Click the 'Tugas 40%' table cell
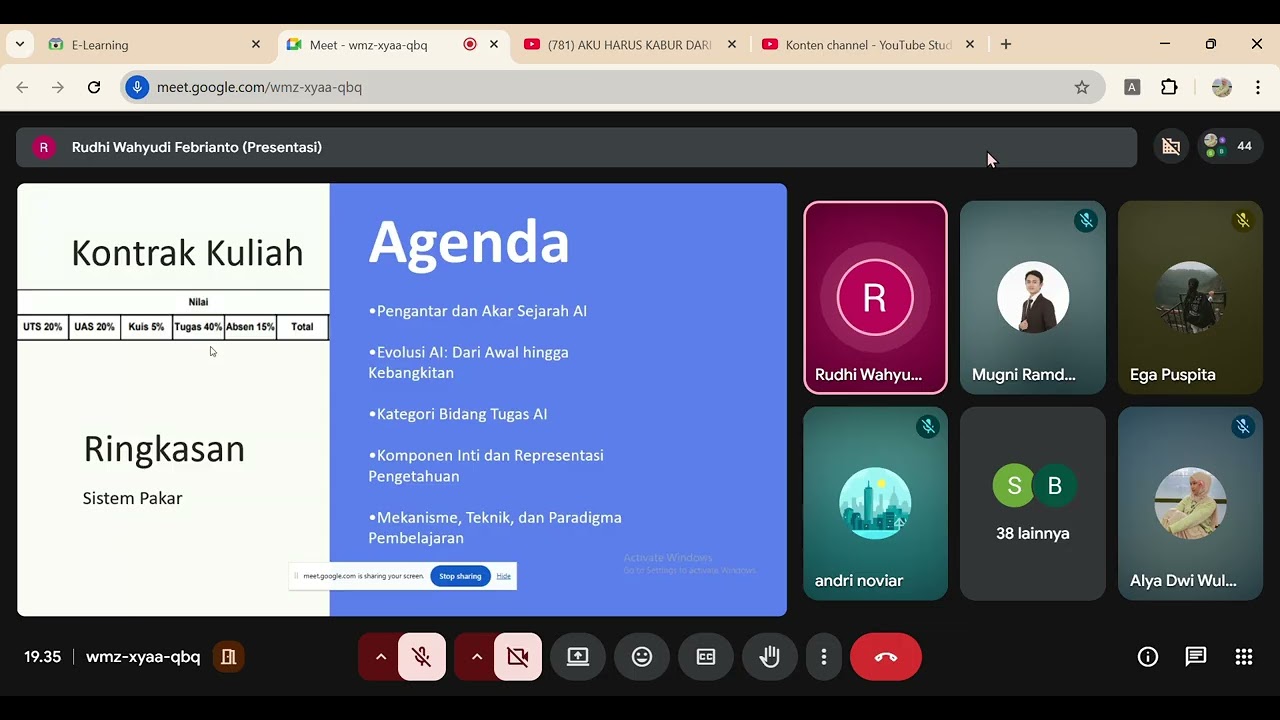1280x720 pixels. coord(198,327)
